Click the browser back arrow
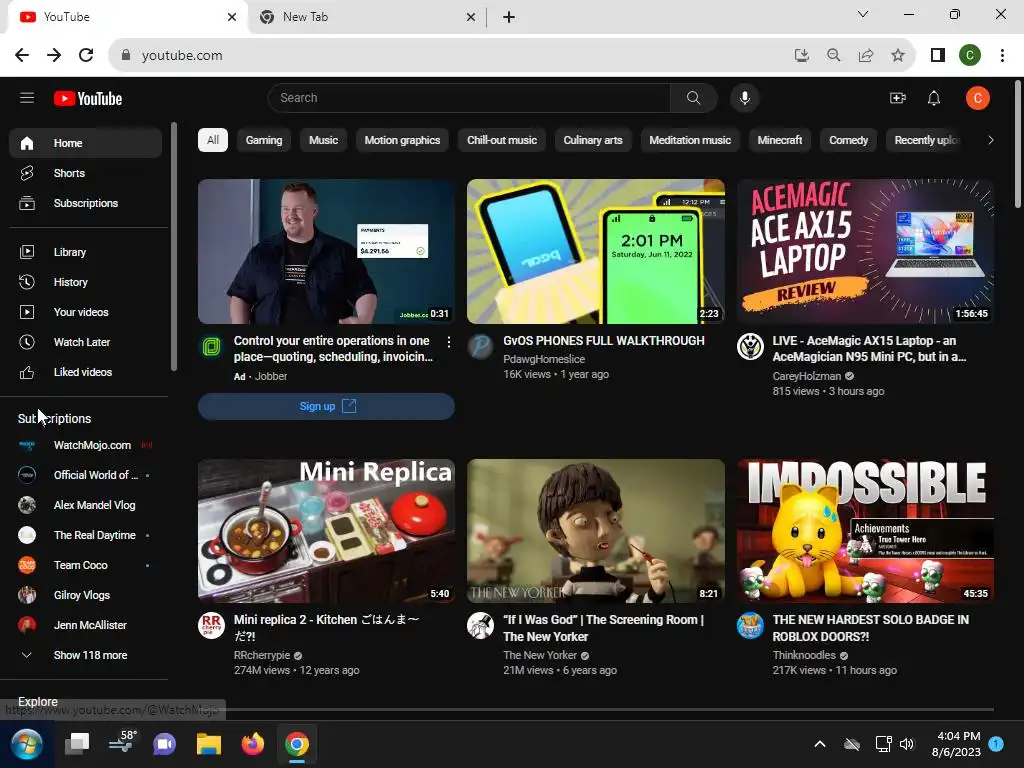Image resolution: width=1024 pixels, height=768 pixels. pyautogui.click(x=22, y=56)
